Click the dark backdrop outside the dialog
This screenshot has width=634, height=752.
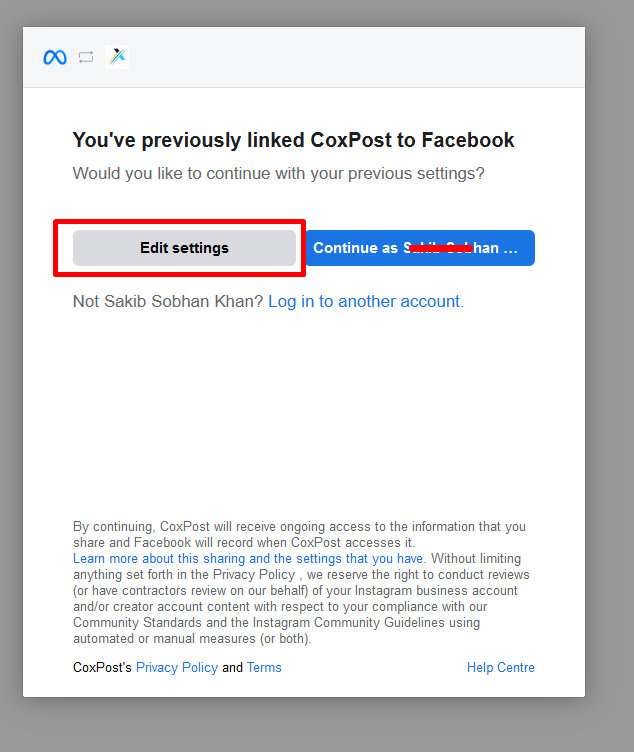[x=608, y=400]
